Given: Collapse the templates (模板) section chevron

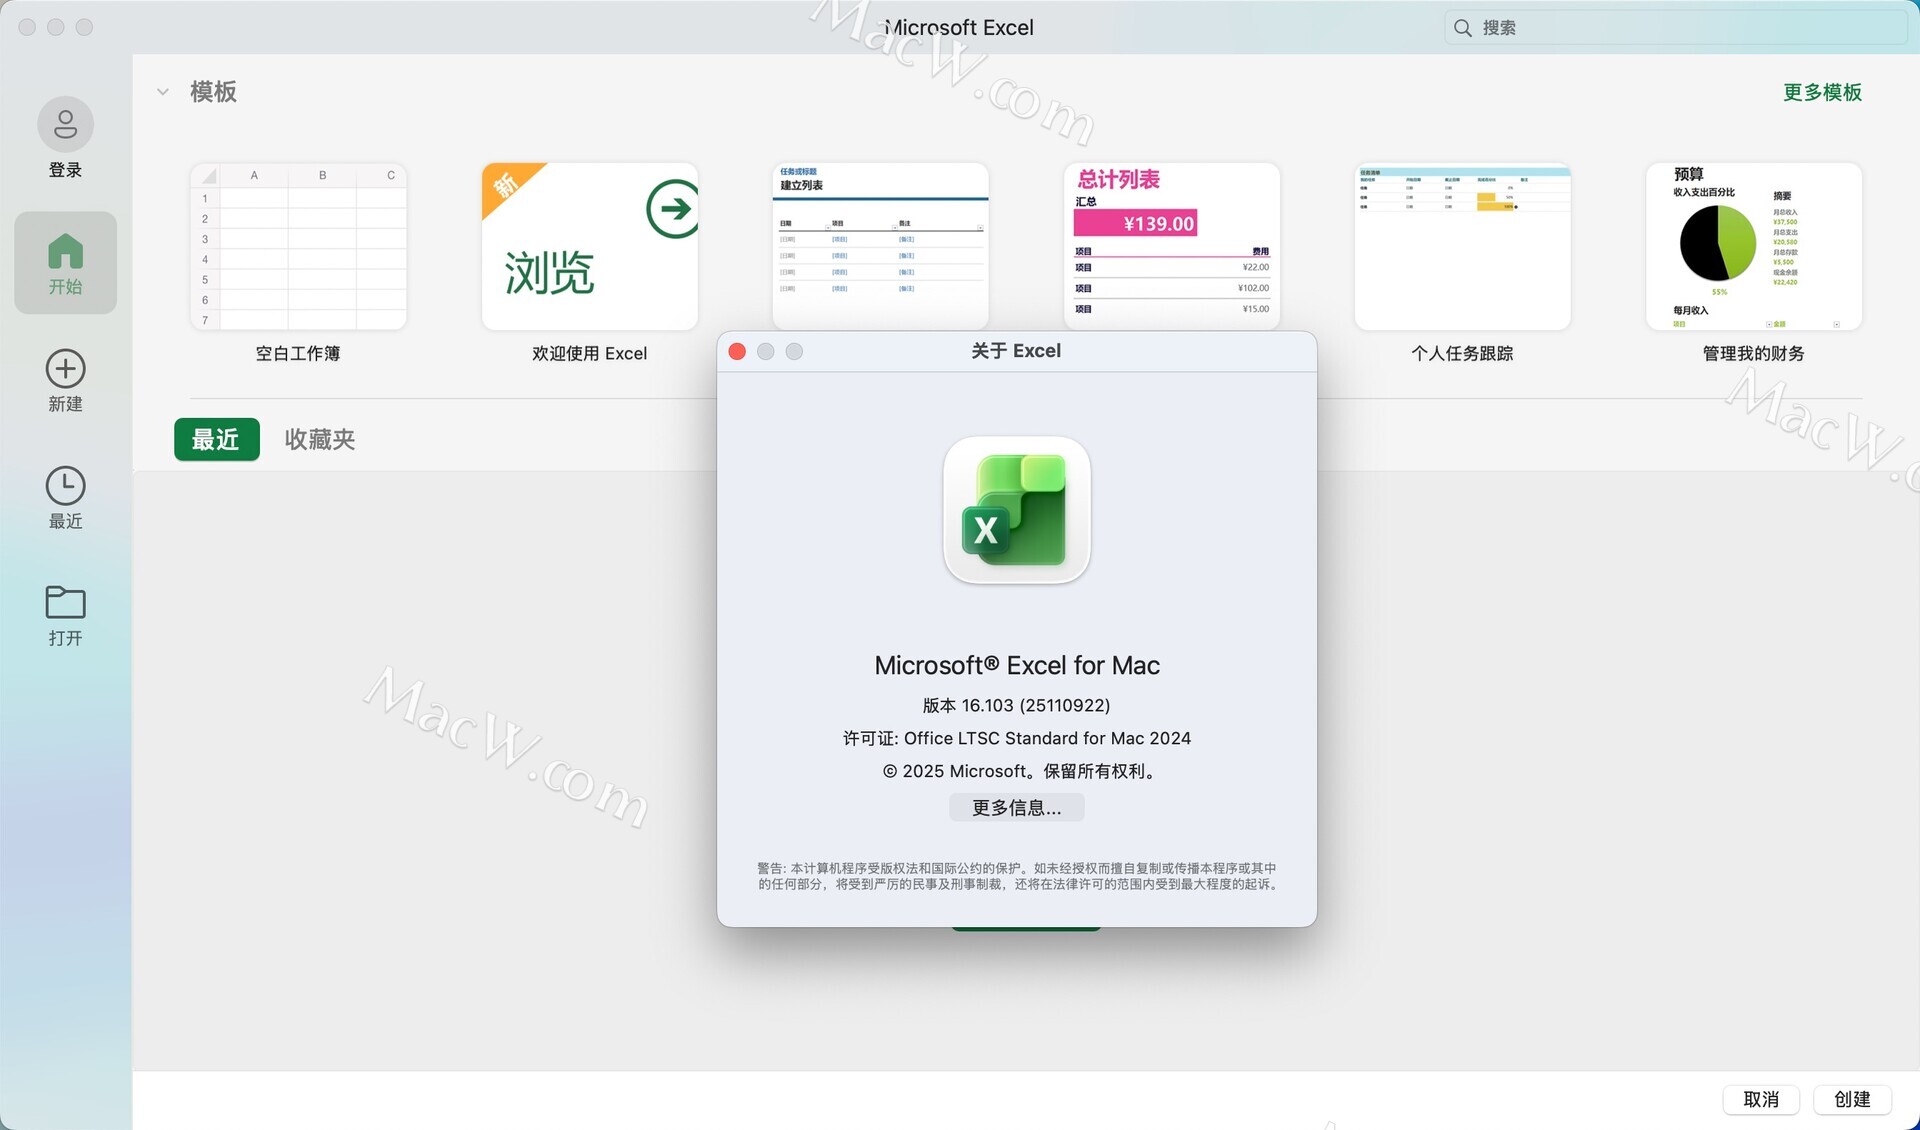Looking at the screenshot, I should (x=162, y=92).
